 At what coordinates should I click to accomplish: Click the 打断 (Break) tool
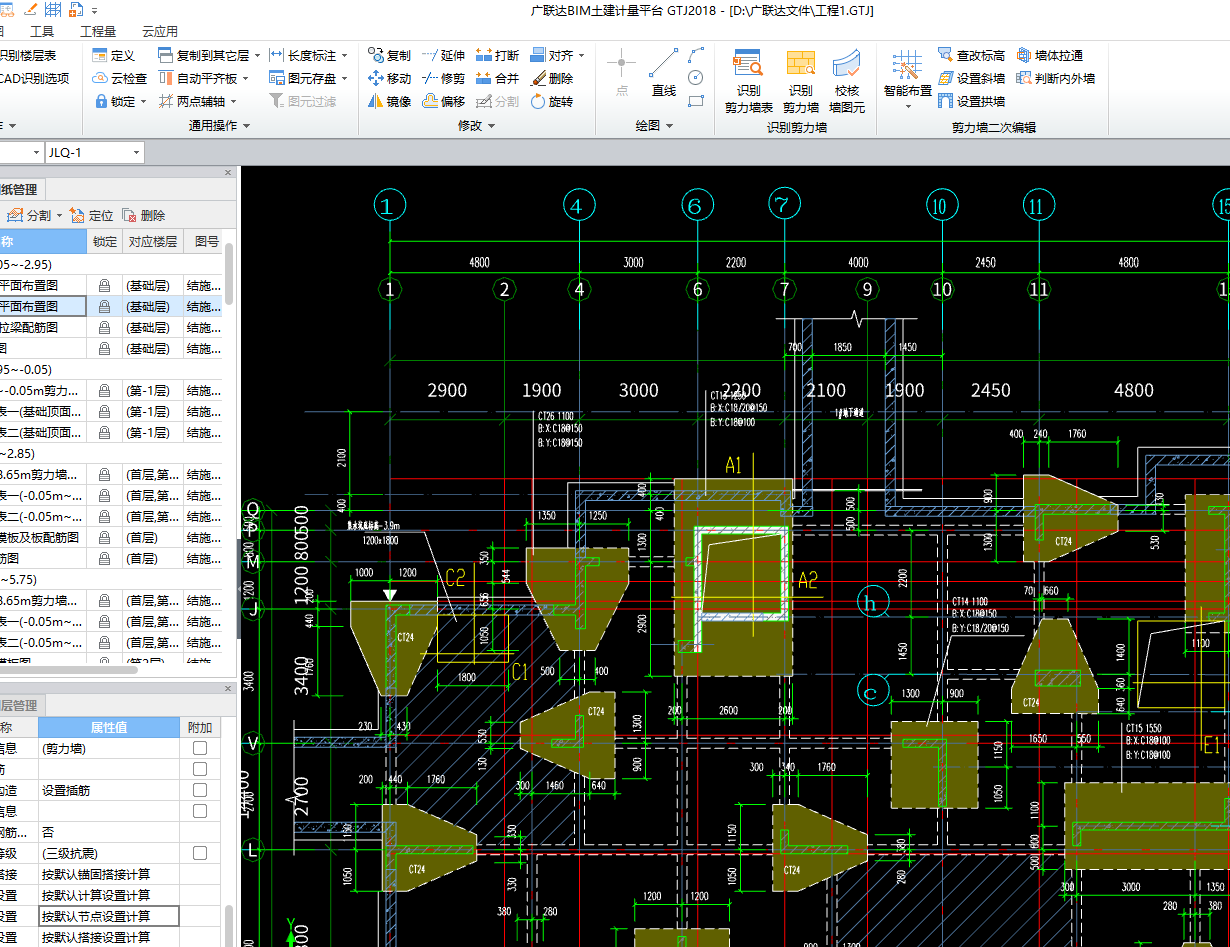click(497, 55)
